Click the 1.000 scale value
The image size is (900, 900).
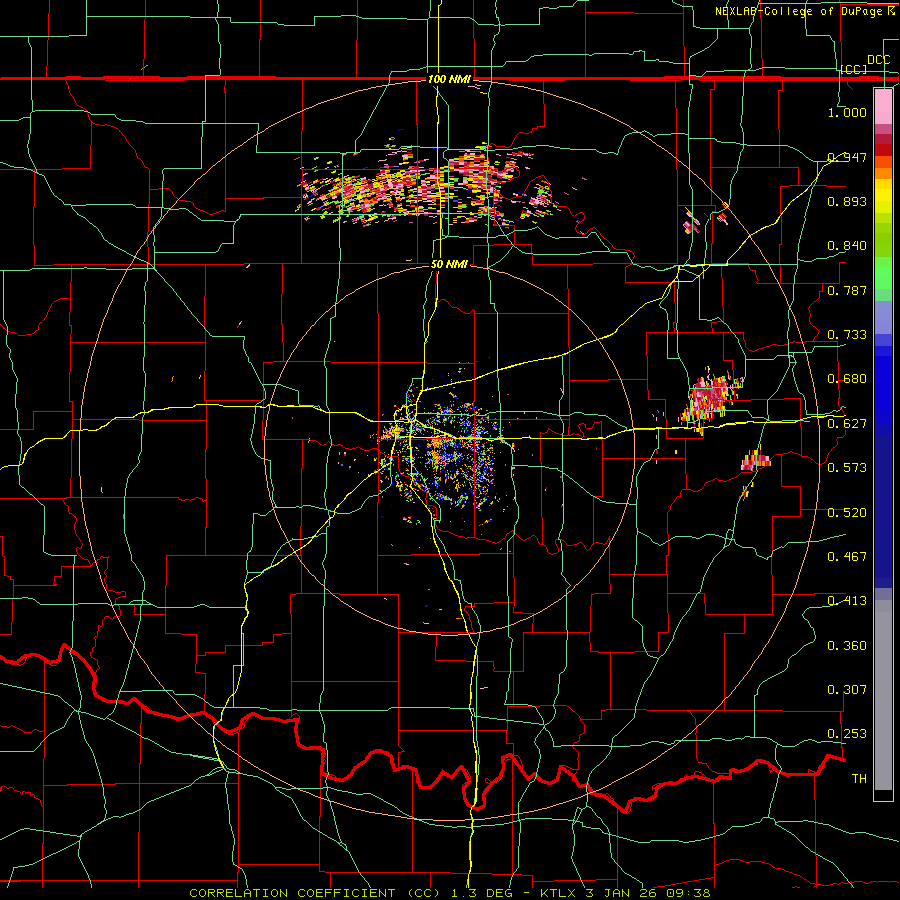pos(847,112)
